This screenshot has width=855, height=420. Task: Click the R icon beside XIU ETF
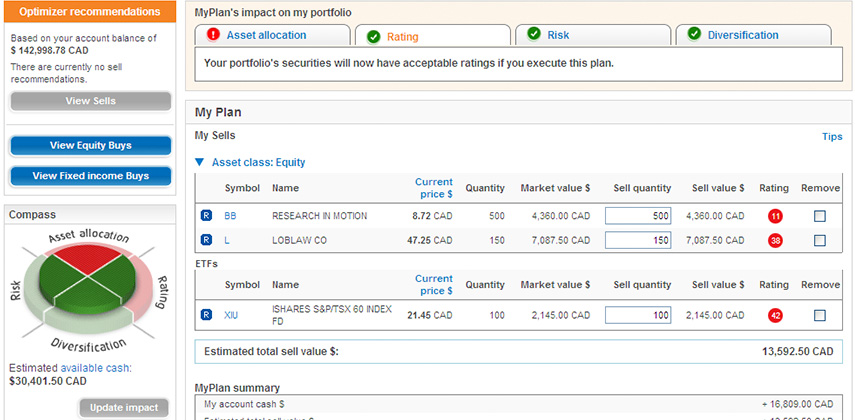pyautogui.click(x=207, y=315)
